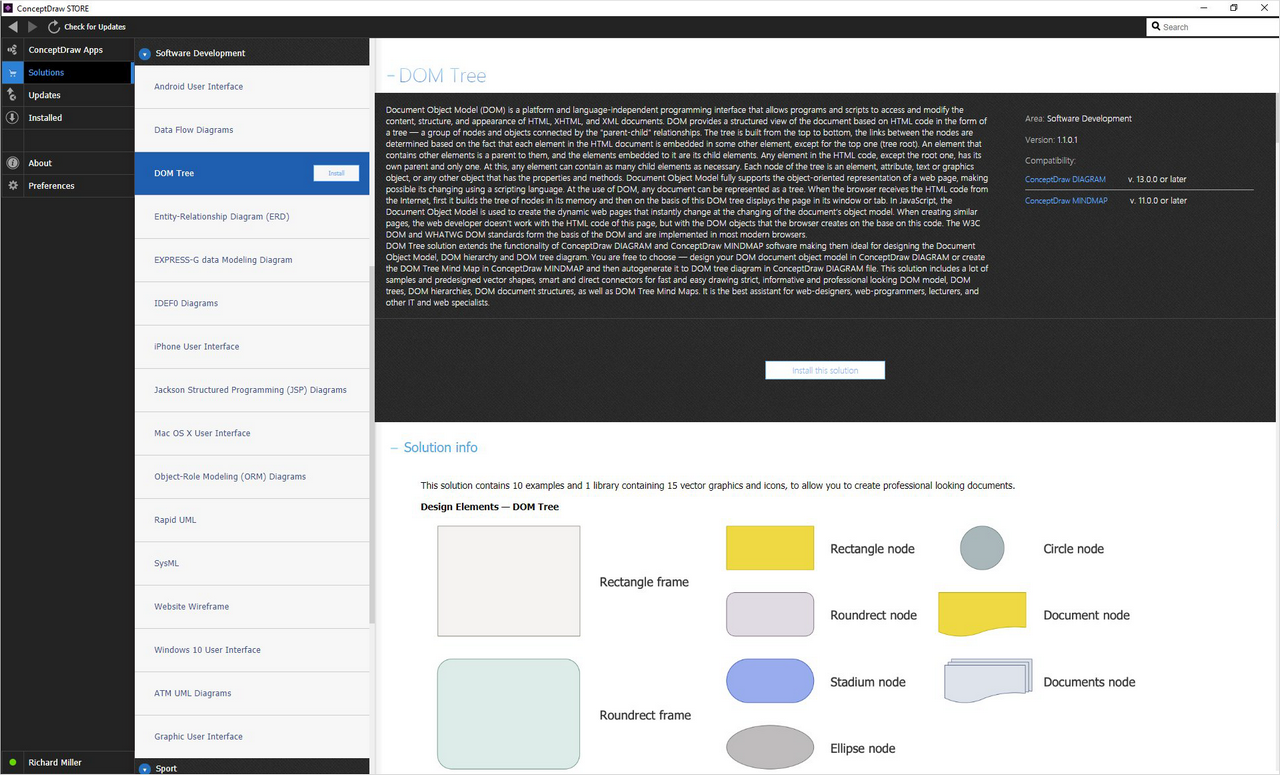Click the Richard Miller account name
Screen dimensions: 1280x775
(x=56, y=763)
